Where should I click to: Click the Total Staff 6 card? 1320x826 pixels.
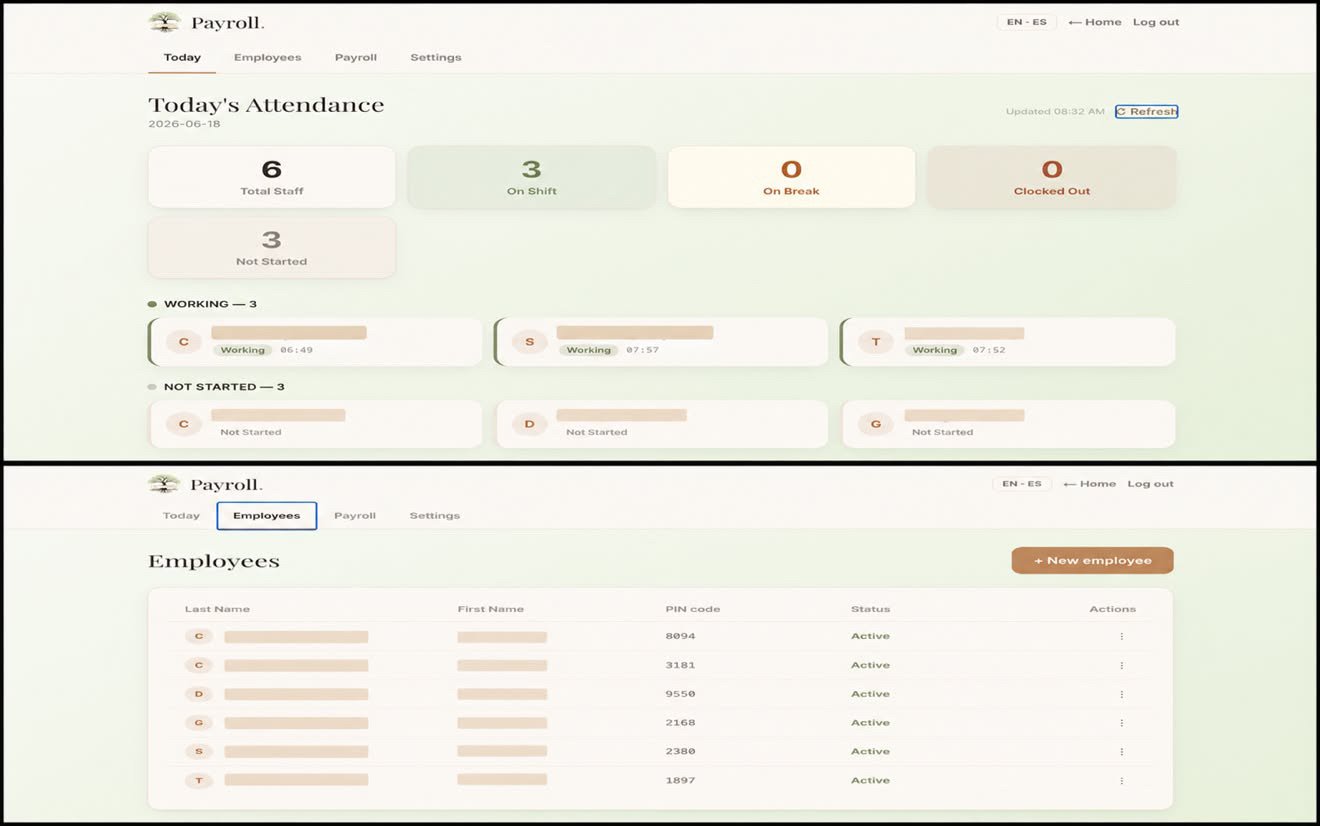coord(271,177)
